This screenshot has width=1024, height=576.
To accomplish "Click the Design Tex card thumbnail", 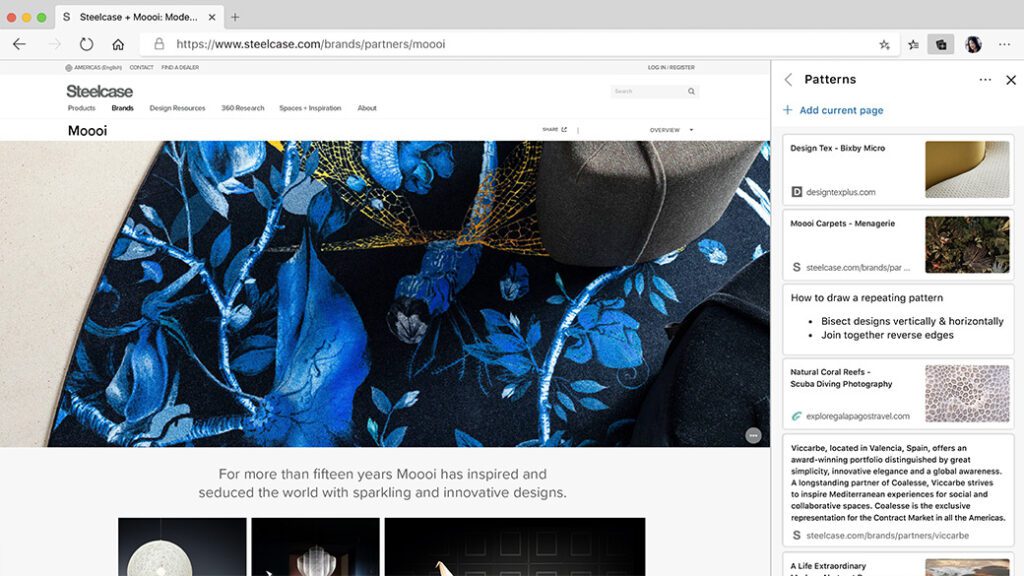I will (967, 169).
